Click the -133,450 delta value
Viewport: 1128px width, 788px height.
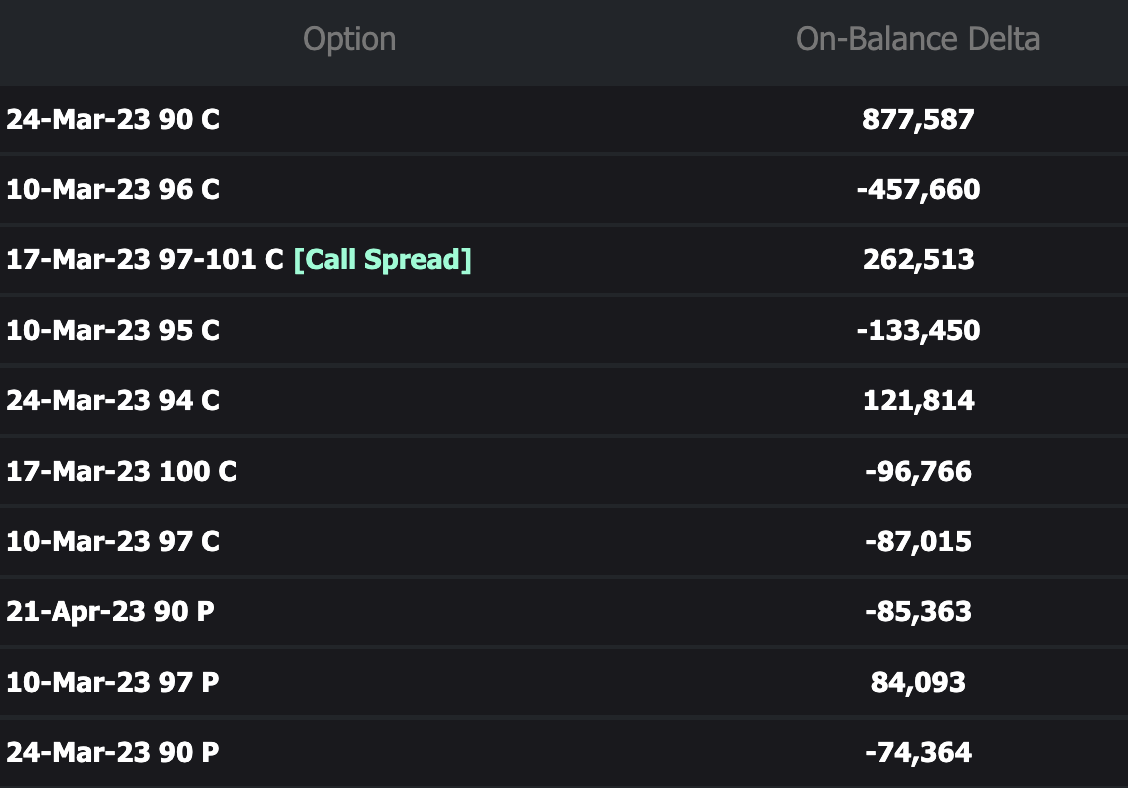tap(918, 330)
